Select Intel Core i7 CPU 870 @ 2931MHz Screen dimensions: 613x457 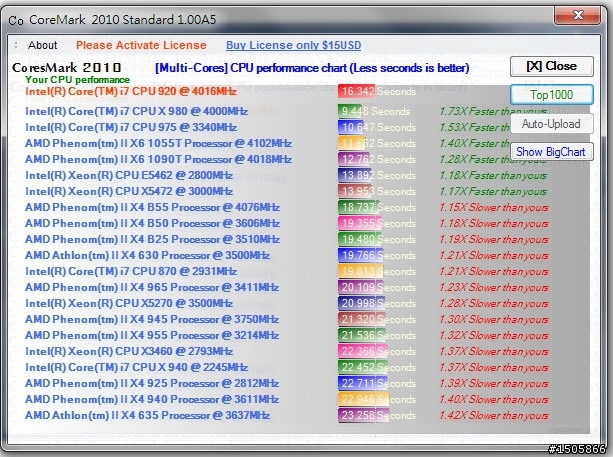click(x=131, y=272)
